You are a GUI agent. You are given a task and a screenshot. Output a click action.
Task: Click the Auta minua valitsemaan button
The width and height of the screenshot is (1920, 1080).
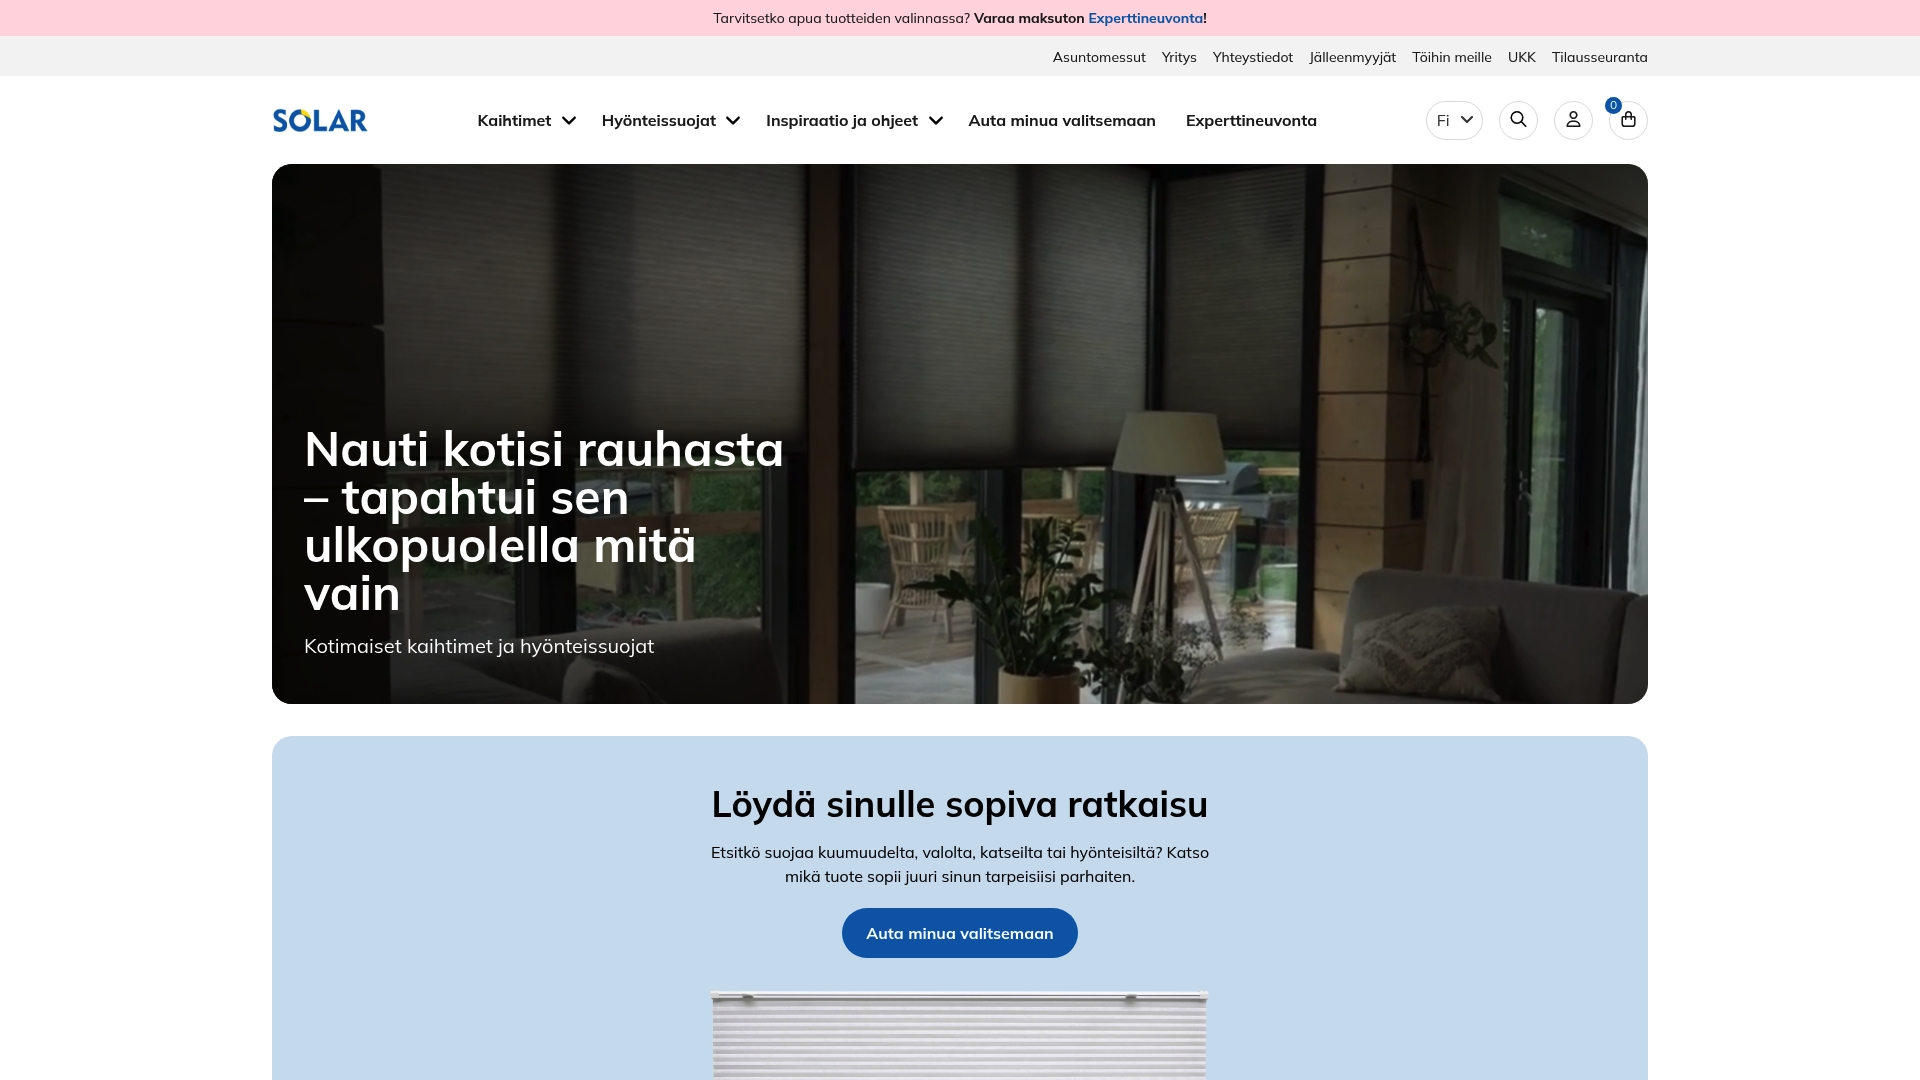tap(959, 932)
